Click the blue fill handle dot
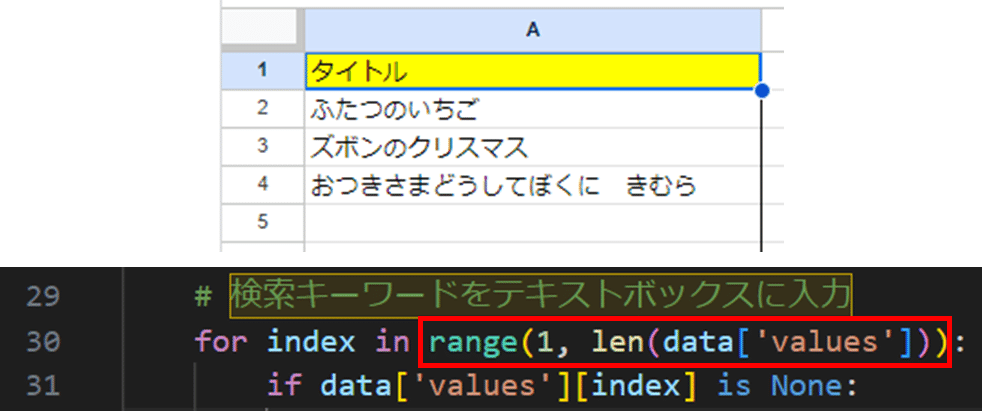Image resolution: width=982 pixels, height=411 pixels. (x=762, y=91)
